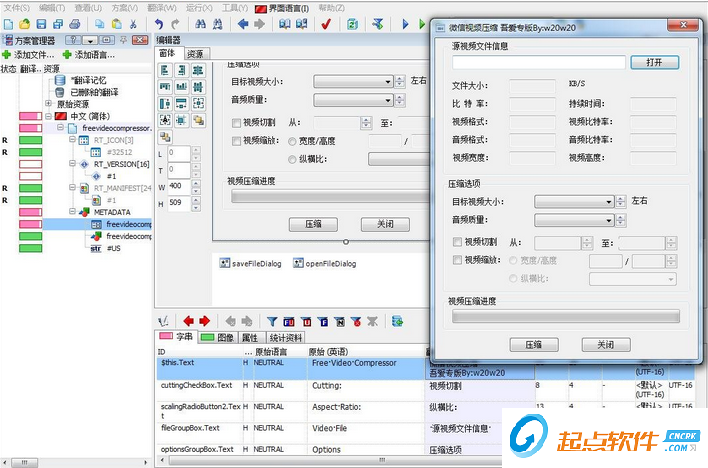Viewport: 708px width, 468px height.
Task: Click the blue funnel filter icon
Action: point(272,321)
